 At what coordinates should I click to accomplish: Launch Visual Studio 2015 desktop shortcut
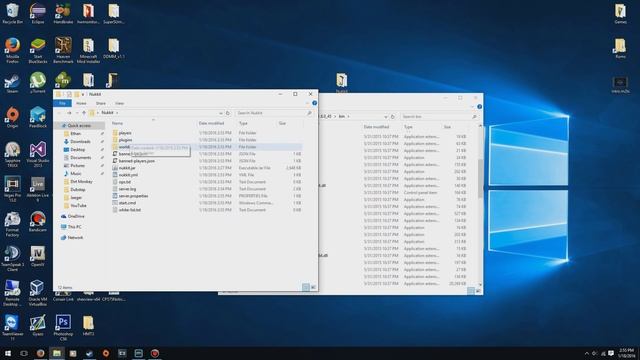click(x=38, y=154)
